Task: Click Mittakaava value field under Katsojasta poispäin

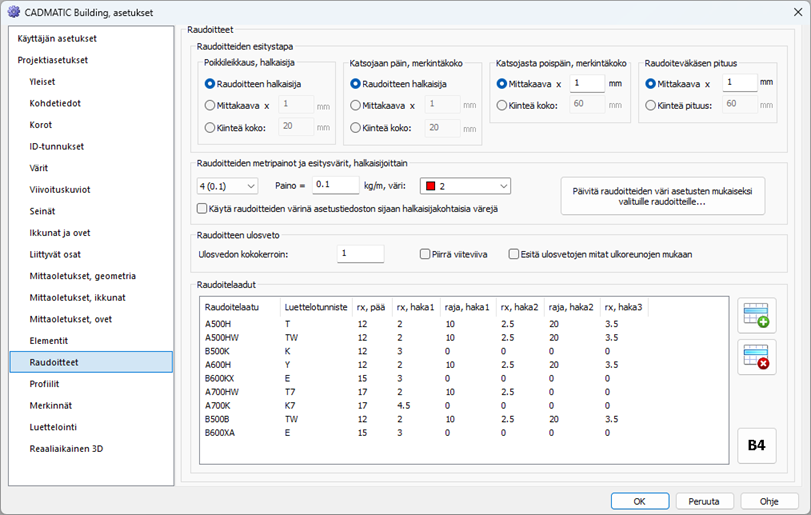Action: click(x=587, y=83)
